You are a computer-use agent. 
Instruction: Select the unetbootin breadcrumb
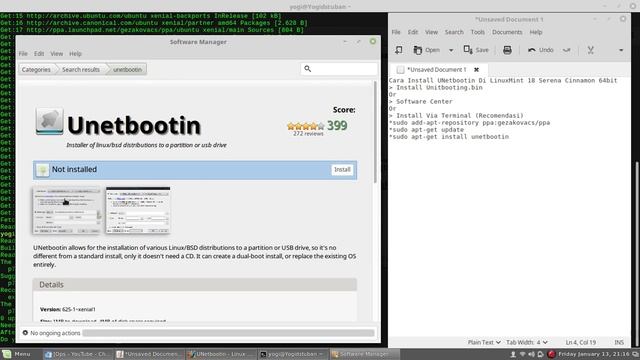(127, 69)
